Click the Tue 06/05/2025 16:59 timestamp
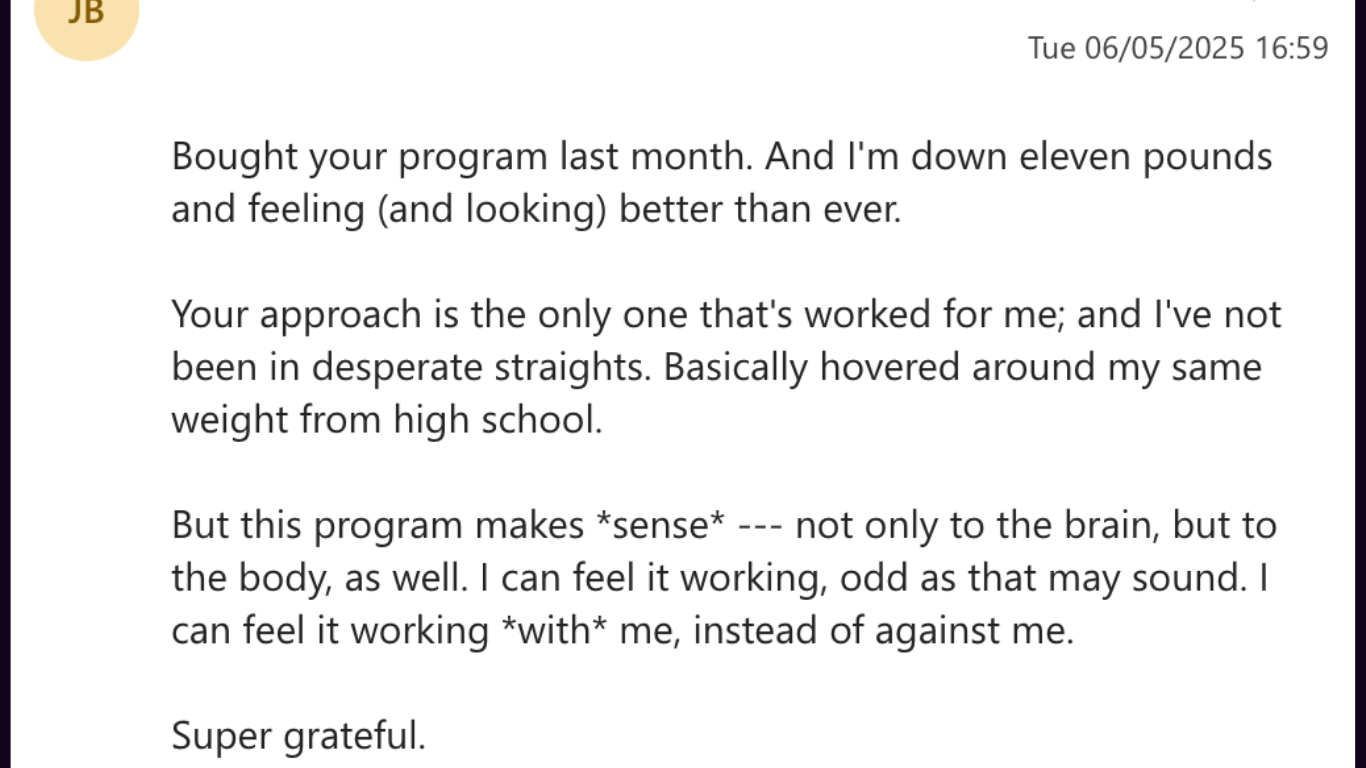 (1178, 47)
